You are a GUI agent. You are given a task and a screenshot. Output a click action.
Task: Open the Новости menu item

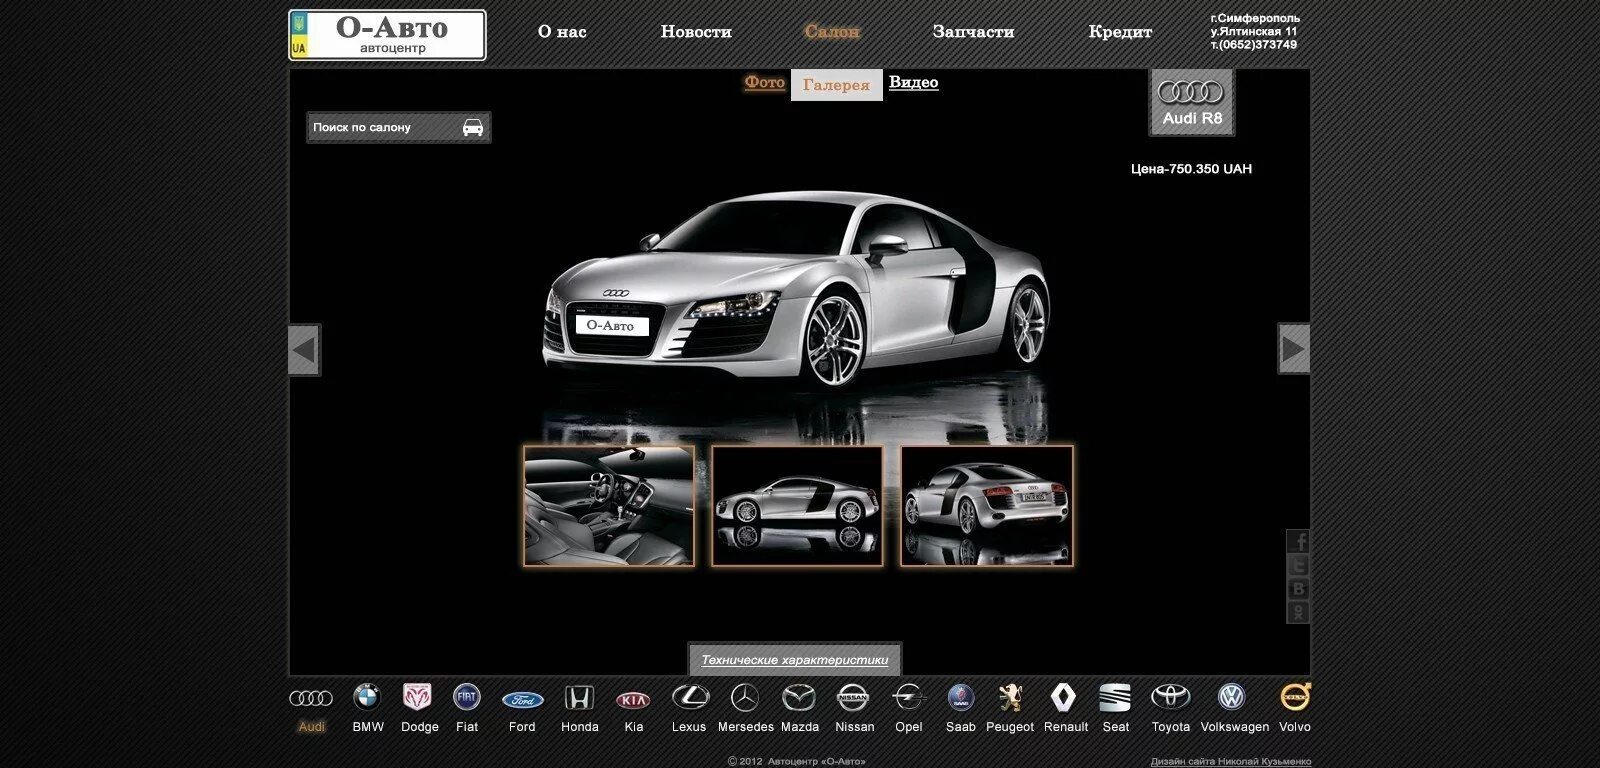coord(696,31)
